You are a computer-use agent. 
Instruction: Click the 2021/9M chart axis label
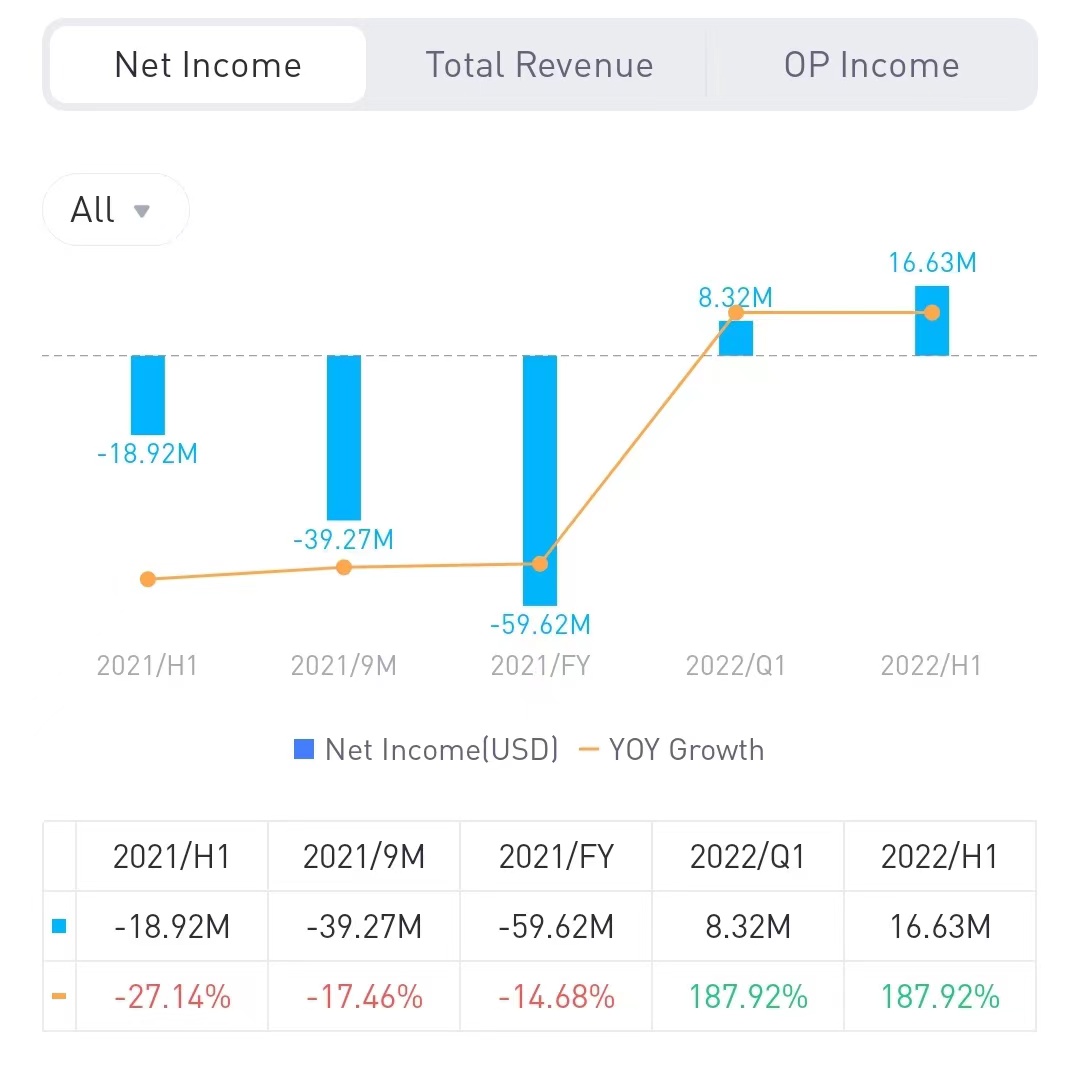tap(344, 665)
